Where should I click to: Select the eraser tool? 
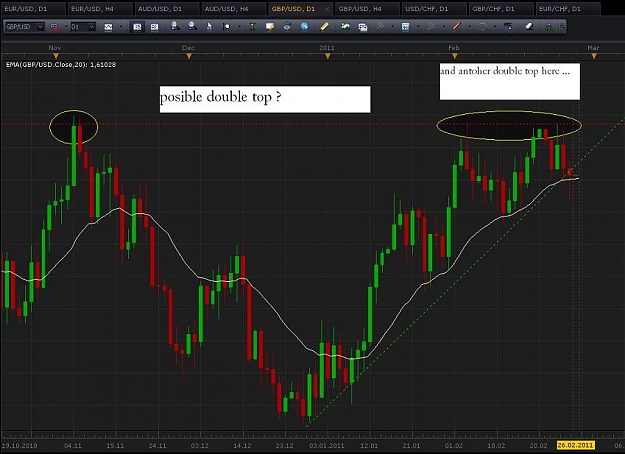click(529, 27)
